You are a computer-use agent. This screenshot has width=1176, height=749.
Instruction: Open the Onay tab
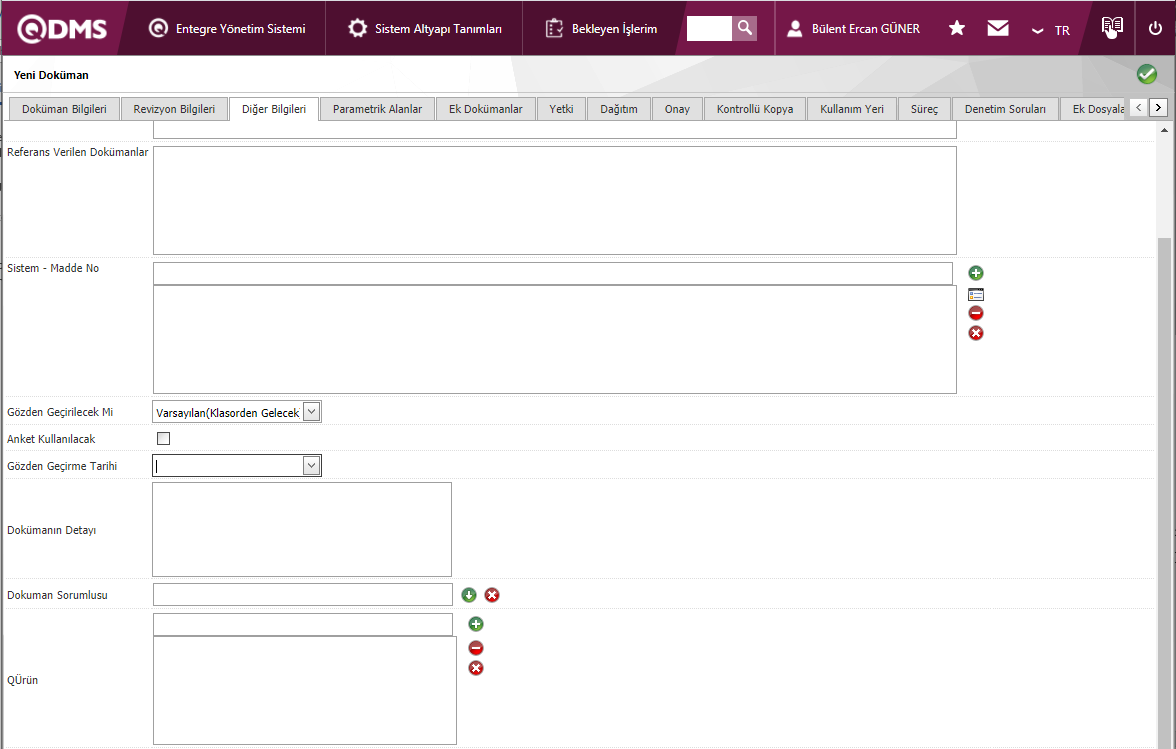(677, 109)
